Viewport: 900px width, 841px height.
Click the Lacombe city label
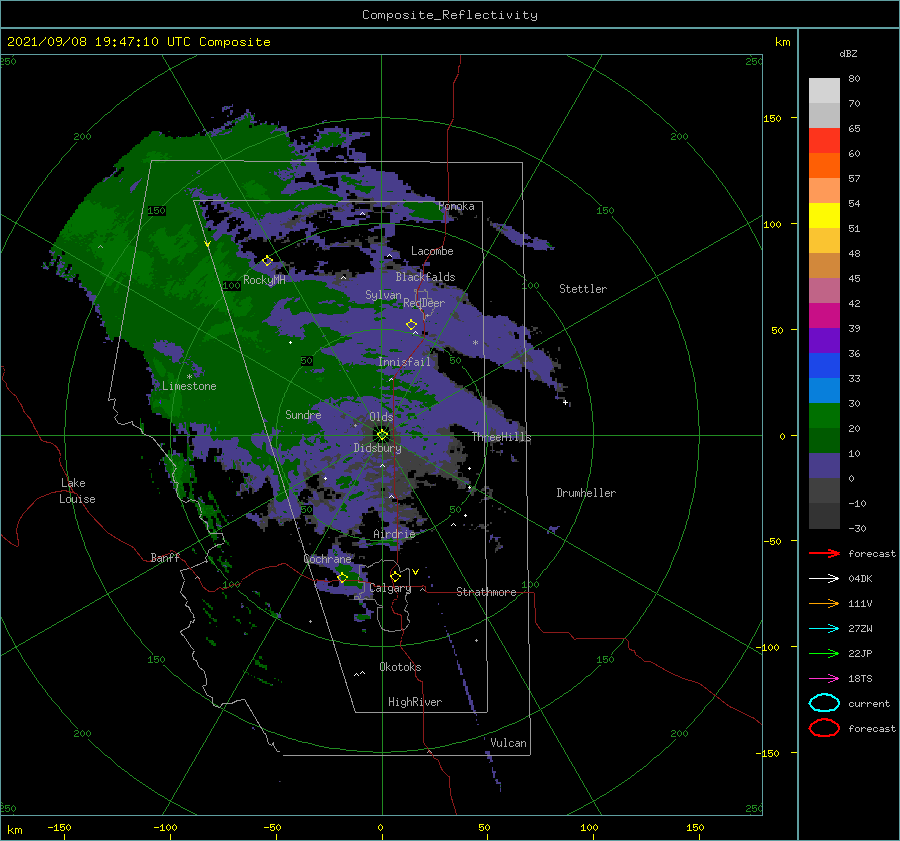click(432, 251)
